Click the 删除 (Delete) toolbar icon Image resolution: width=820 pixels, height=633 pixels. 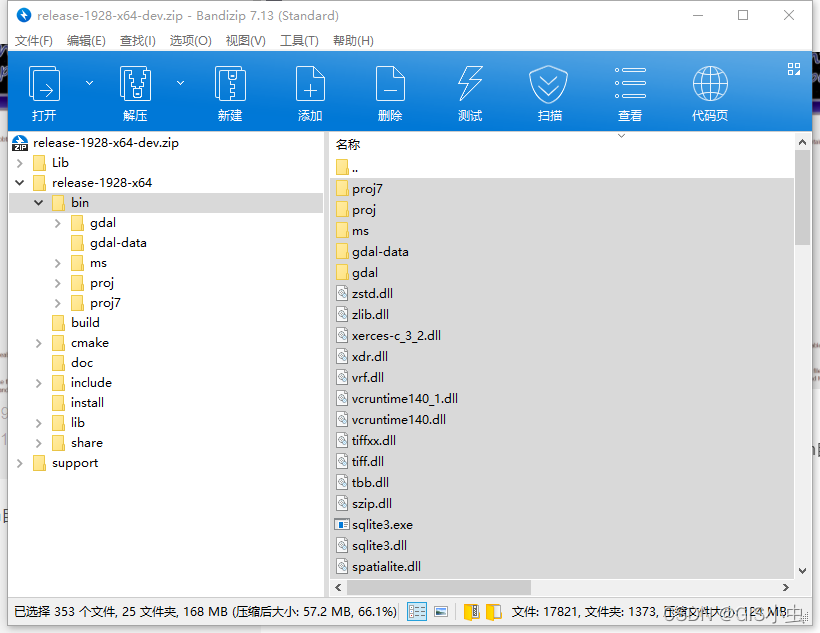click(x=390, y=84)
